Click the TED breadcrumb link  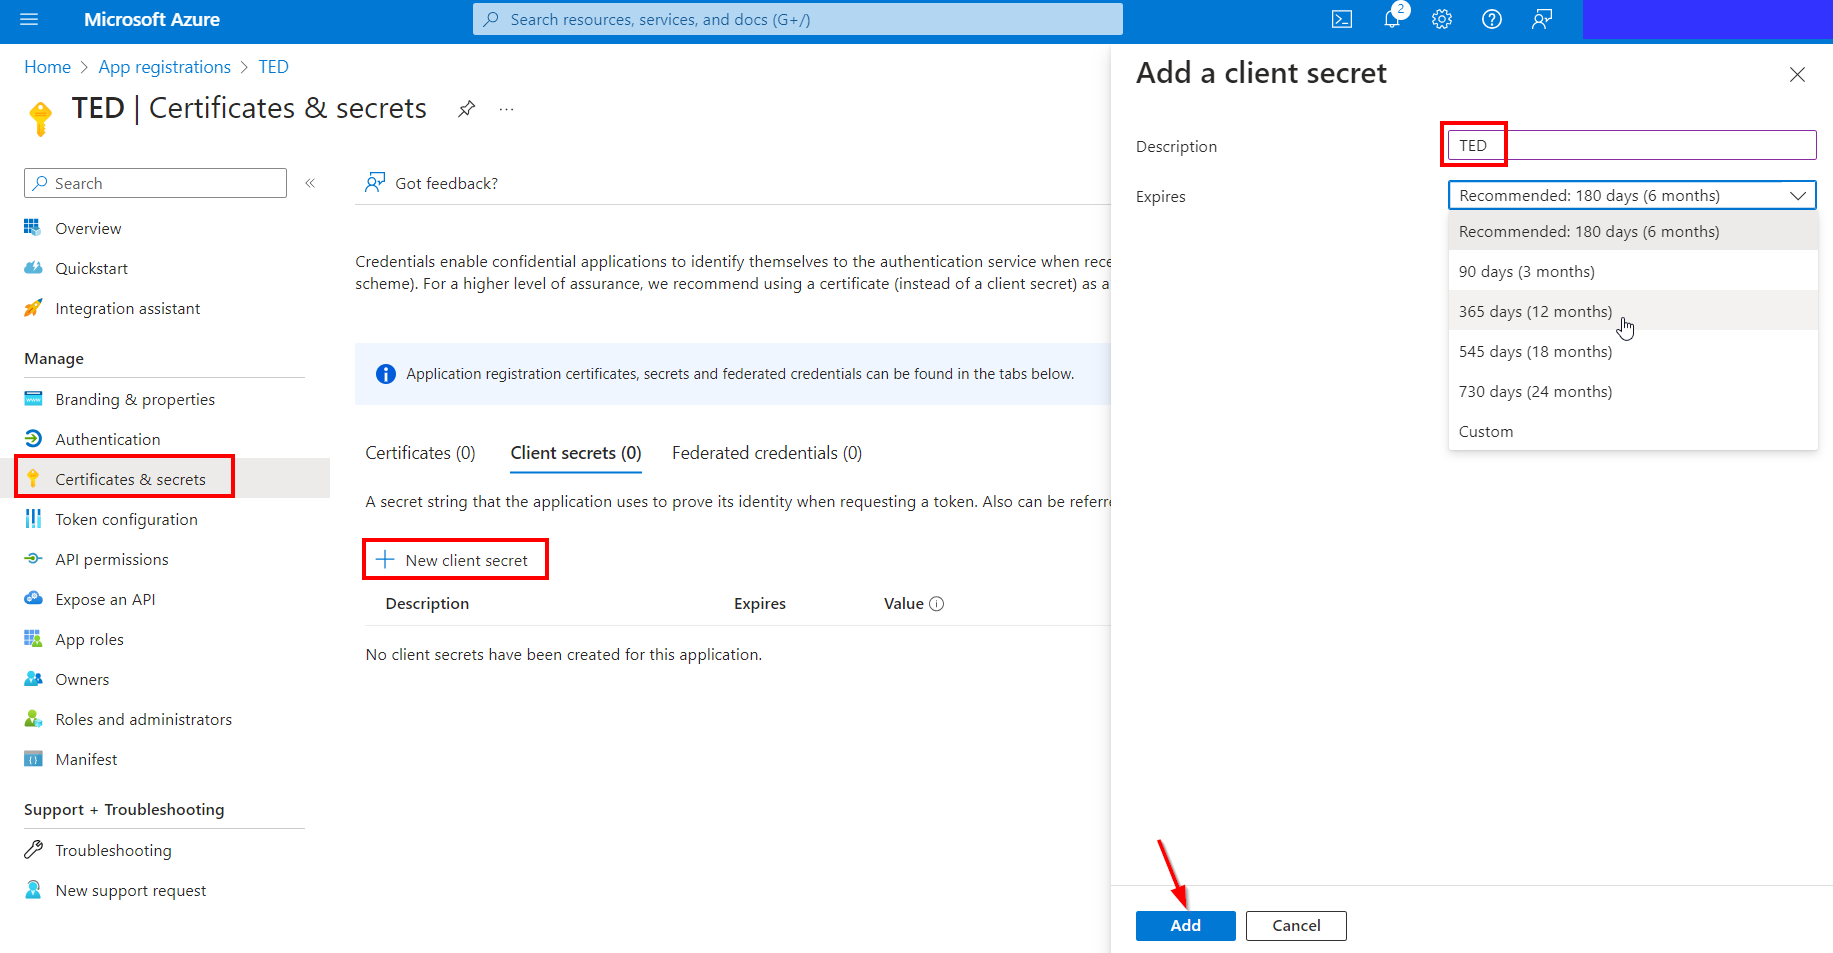[273, 67]
